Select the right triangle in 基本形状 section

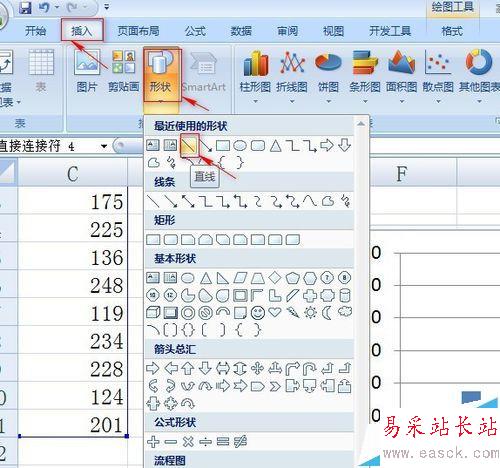pos(223,278)
